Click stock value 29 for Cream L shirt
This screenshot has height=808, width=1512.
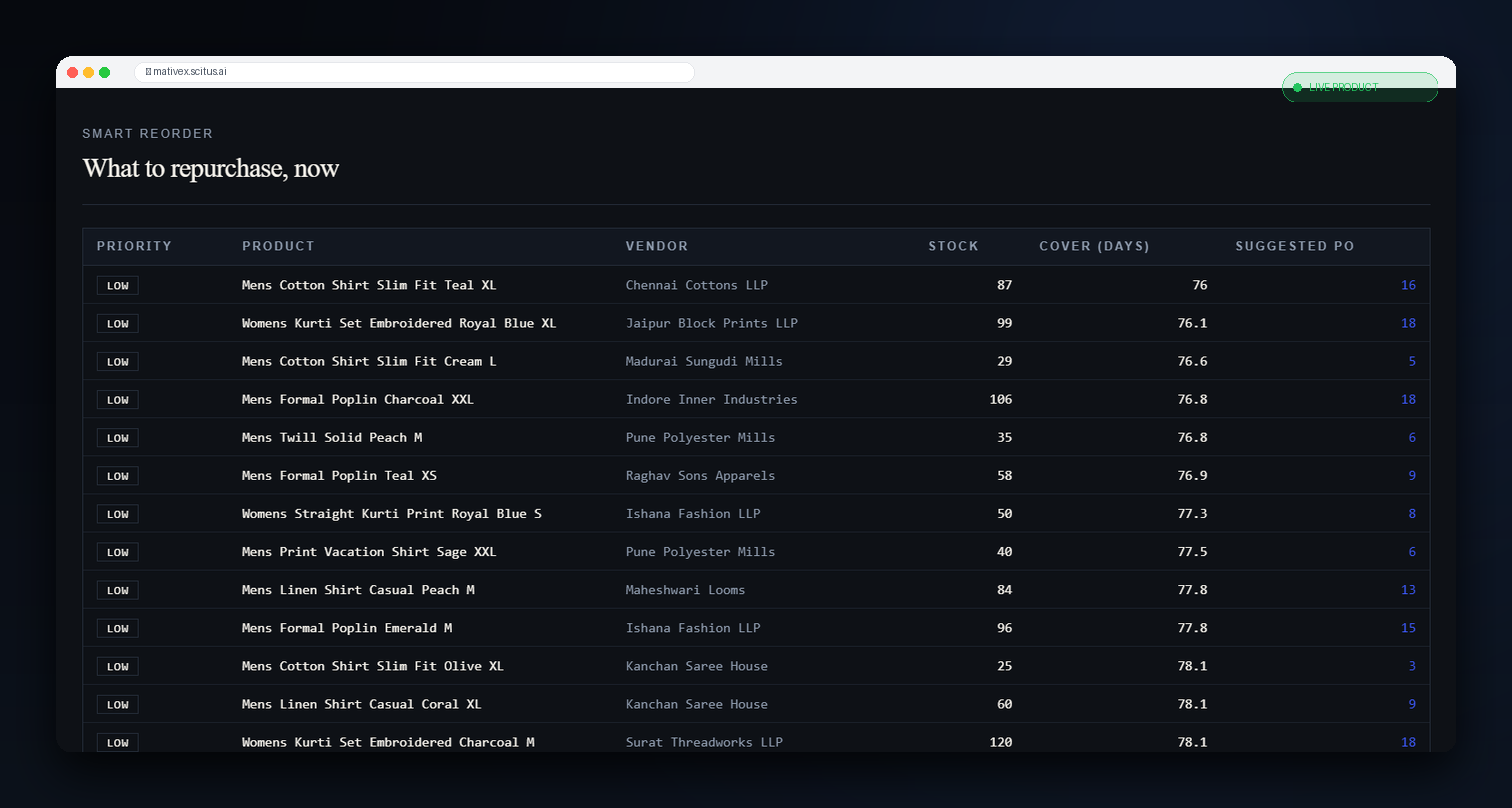click(1004, 361)
